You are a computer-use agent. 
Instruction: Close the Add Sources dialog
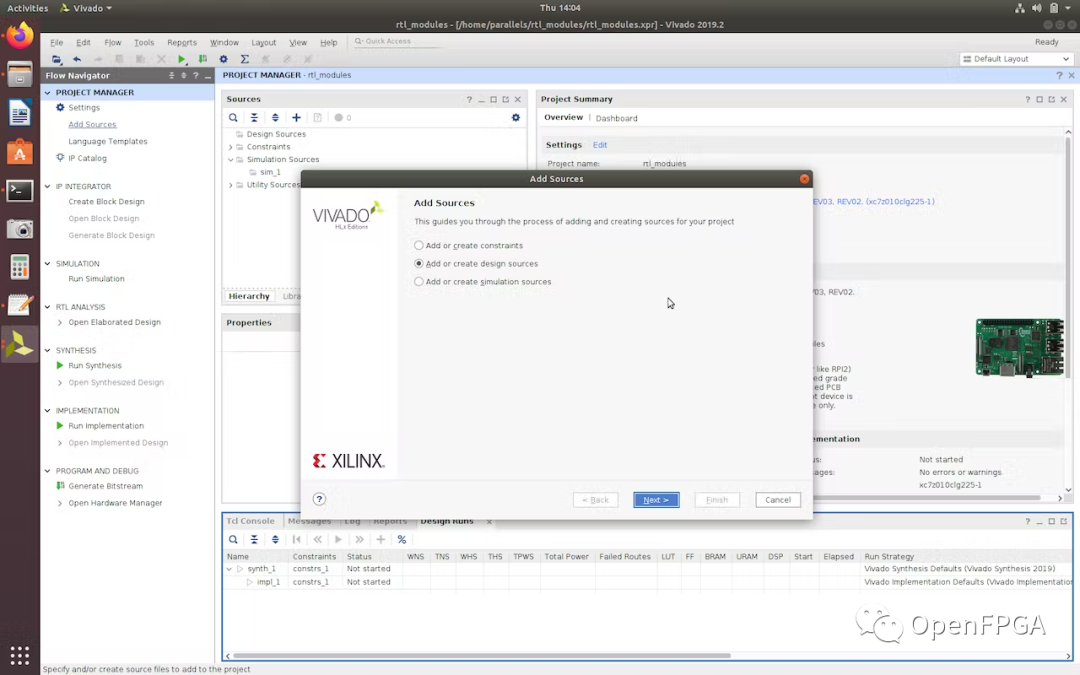click(x=804, y=179)
